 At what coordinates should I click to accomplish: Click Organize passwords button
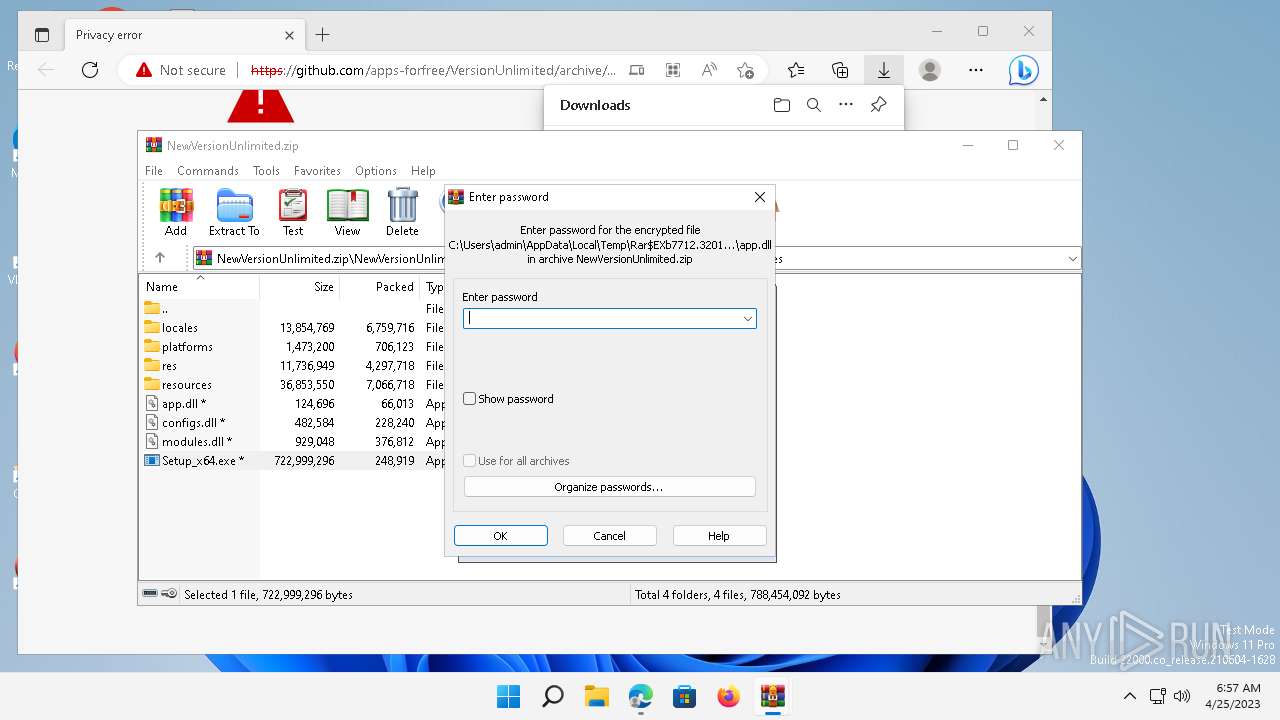coord(609,487)
